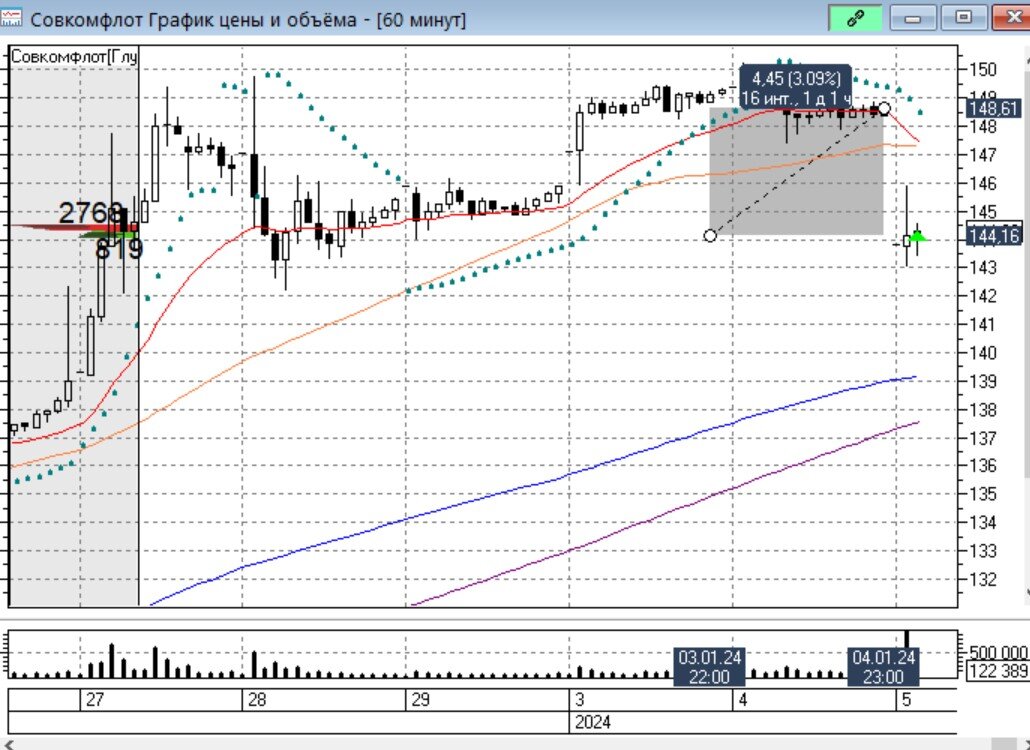1030x750 pixels.
Task: Click the 148,61 price label on axis
Action: click(x=996, y=108)
